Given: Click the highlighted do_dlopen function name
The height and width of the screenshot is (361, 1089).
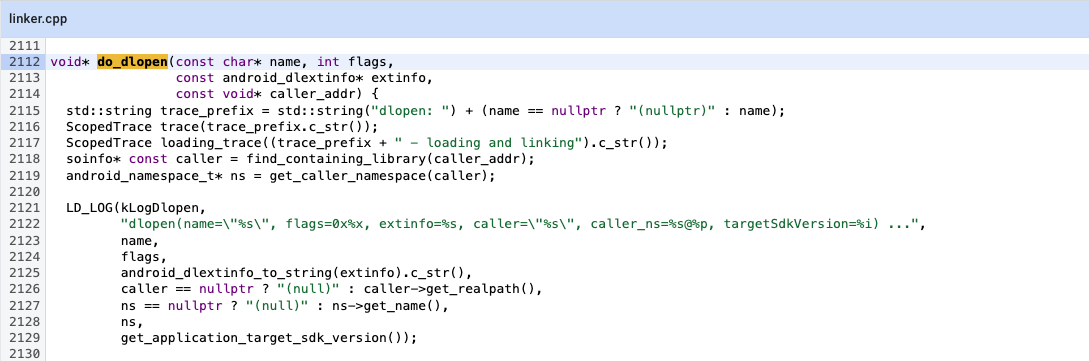Looking at the screenshot, I should point(132,61).
